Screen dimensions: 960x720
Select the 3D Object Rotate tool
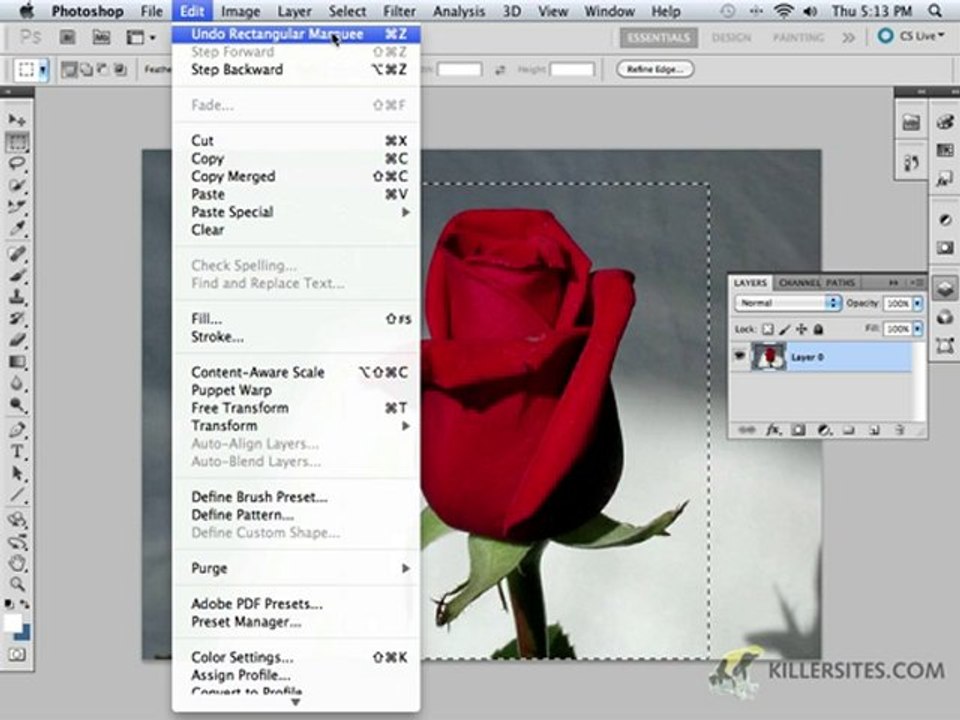[17, 520]
